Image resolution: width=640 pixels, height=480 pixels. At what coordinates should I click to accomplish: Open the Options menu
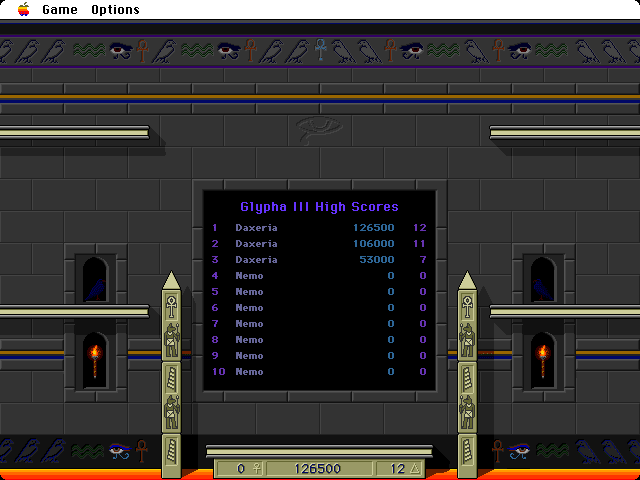(115, 9)
